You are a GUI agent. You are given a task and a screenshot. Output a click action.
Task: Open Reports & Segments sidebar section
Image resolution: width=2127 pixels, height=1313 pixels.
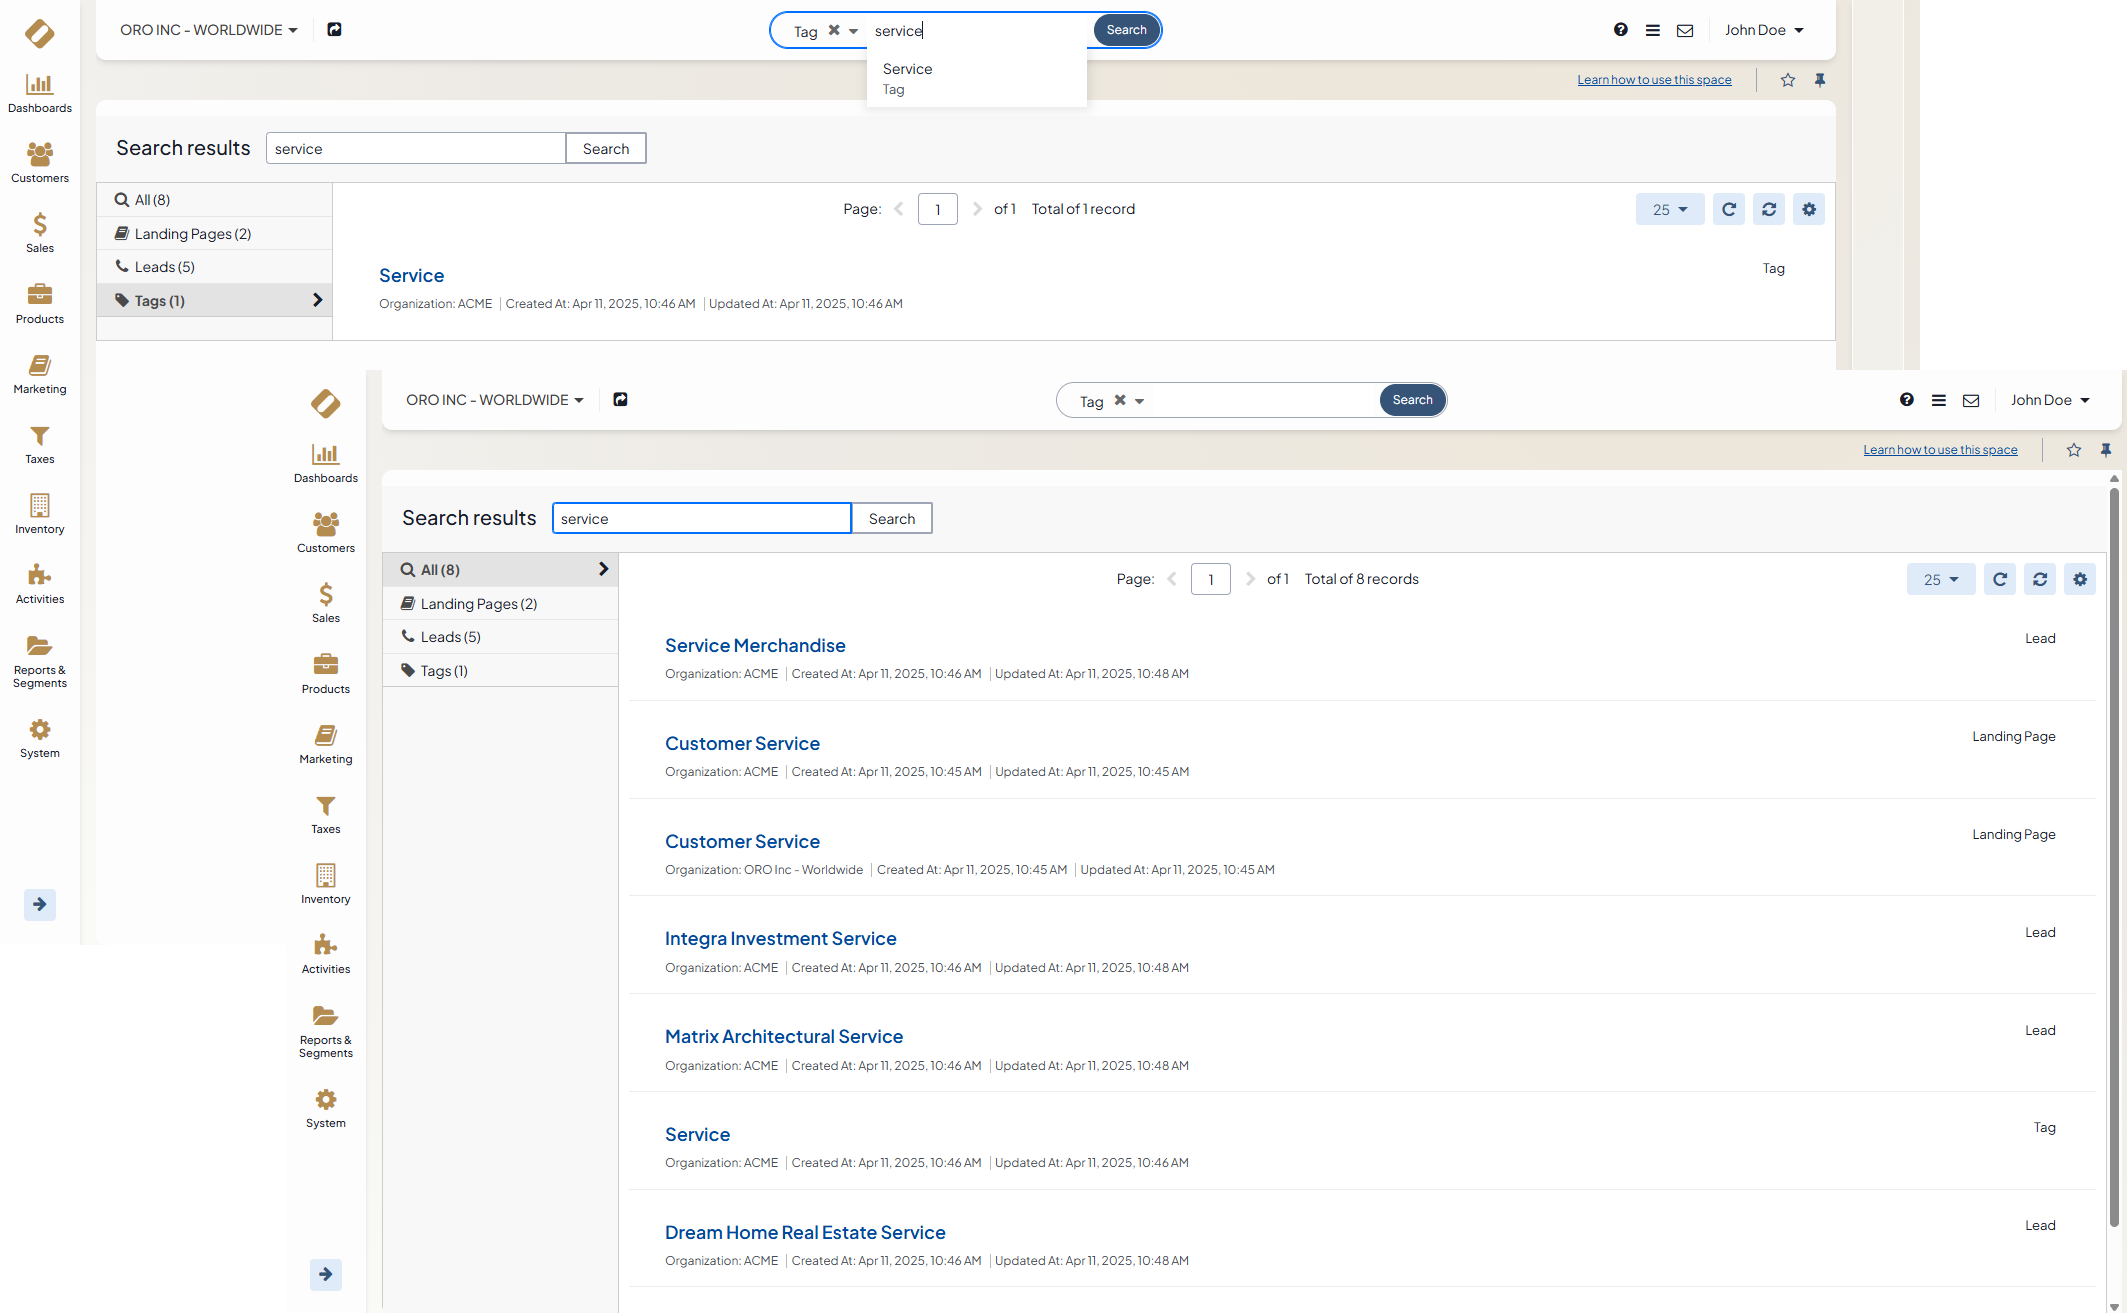coord(325,1030)
